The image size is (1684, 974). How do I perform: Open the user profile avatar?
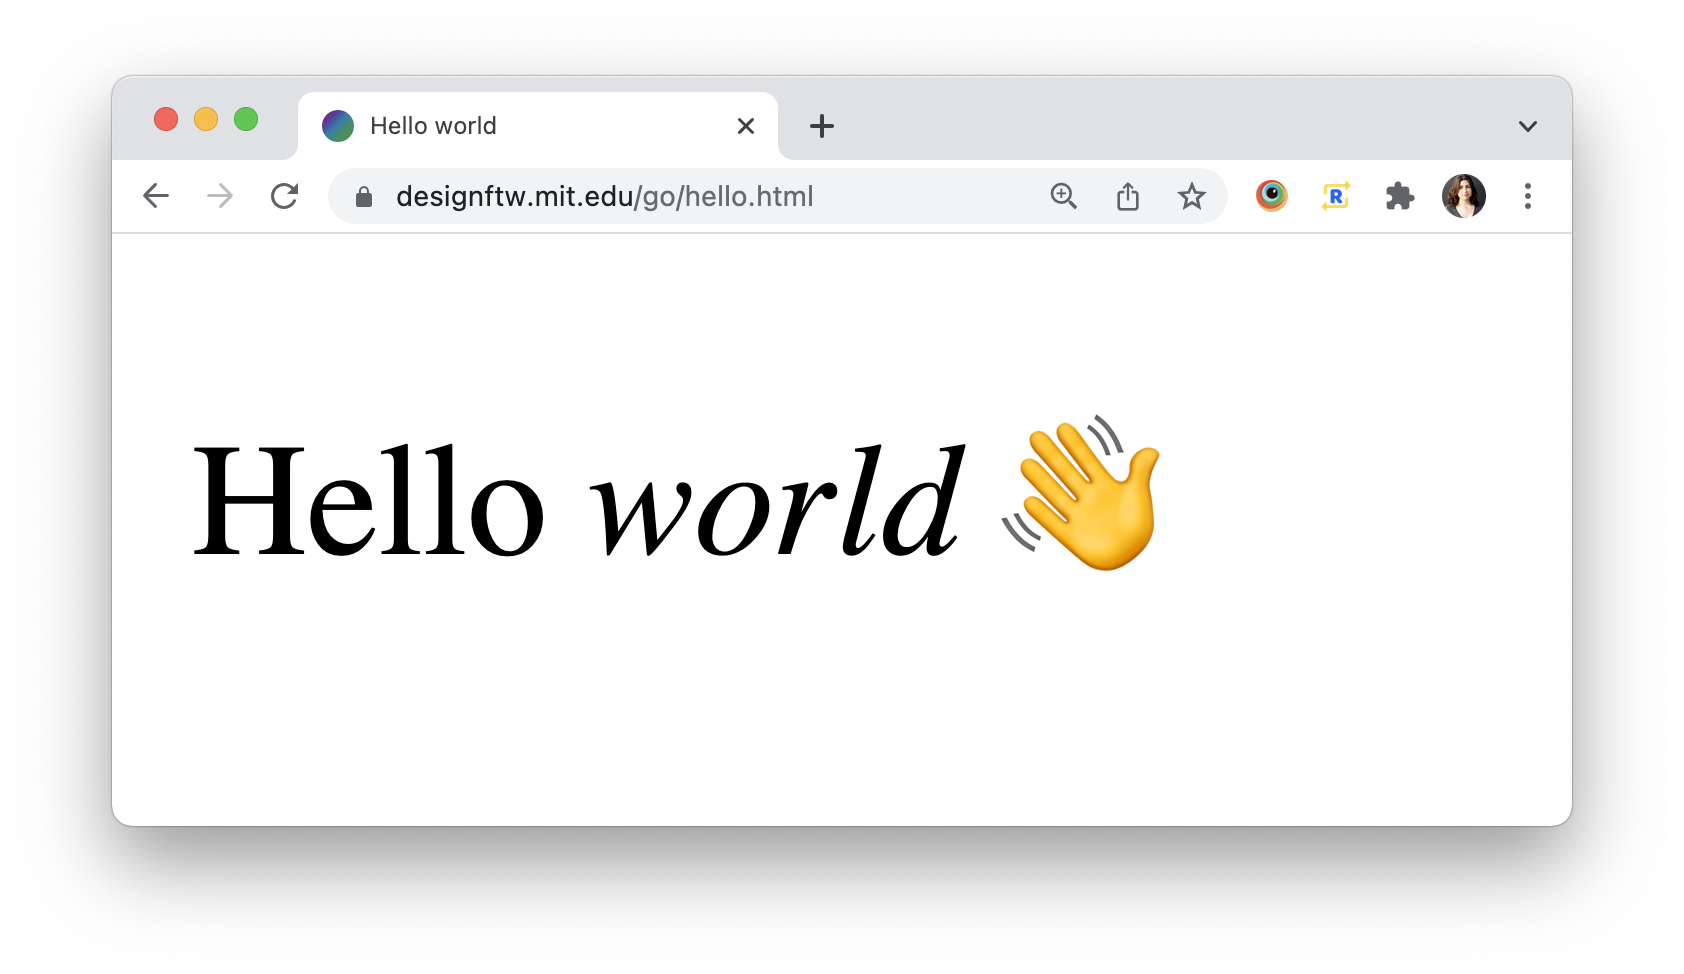pos(1464,196)
